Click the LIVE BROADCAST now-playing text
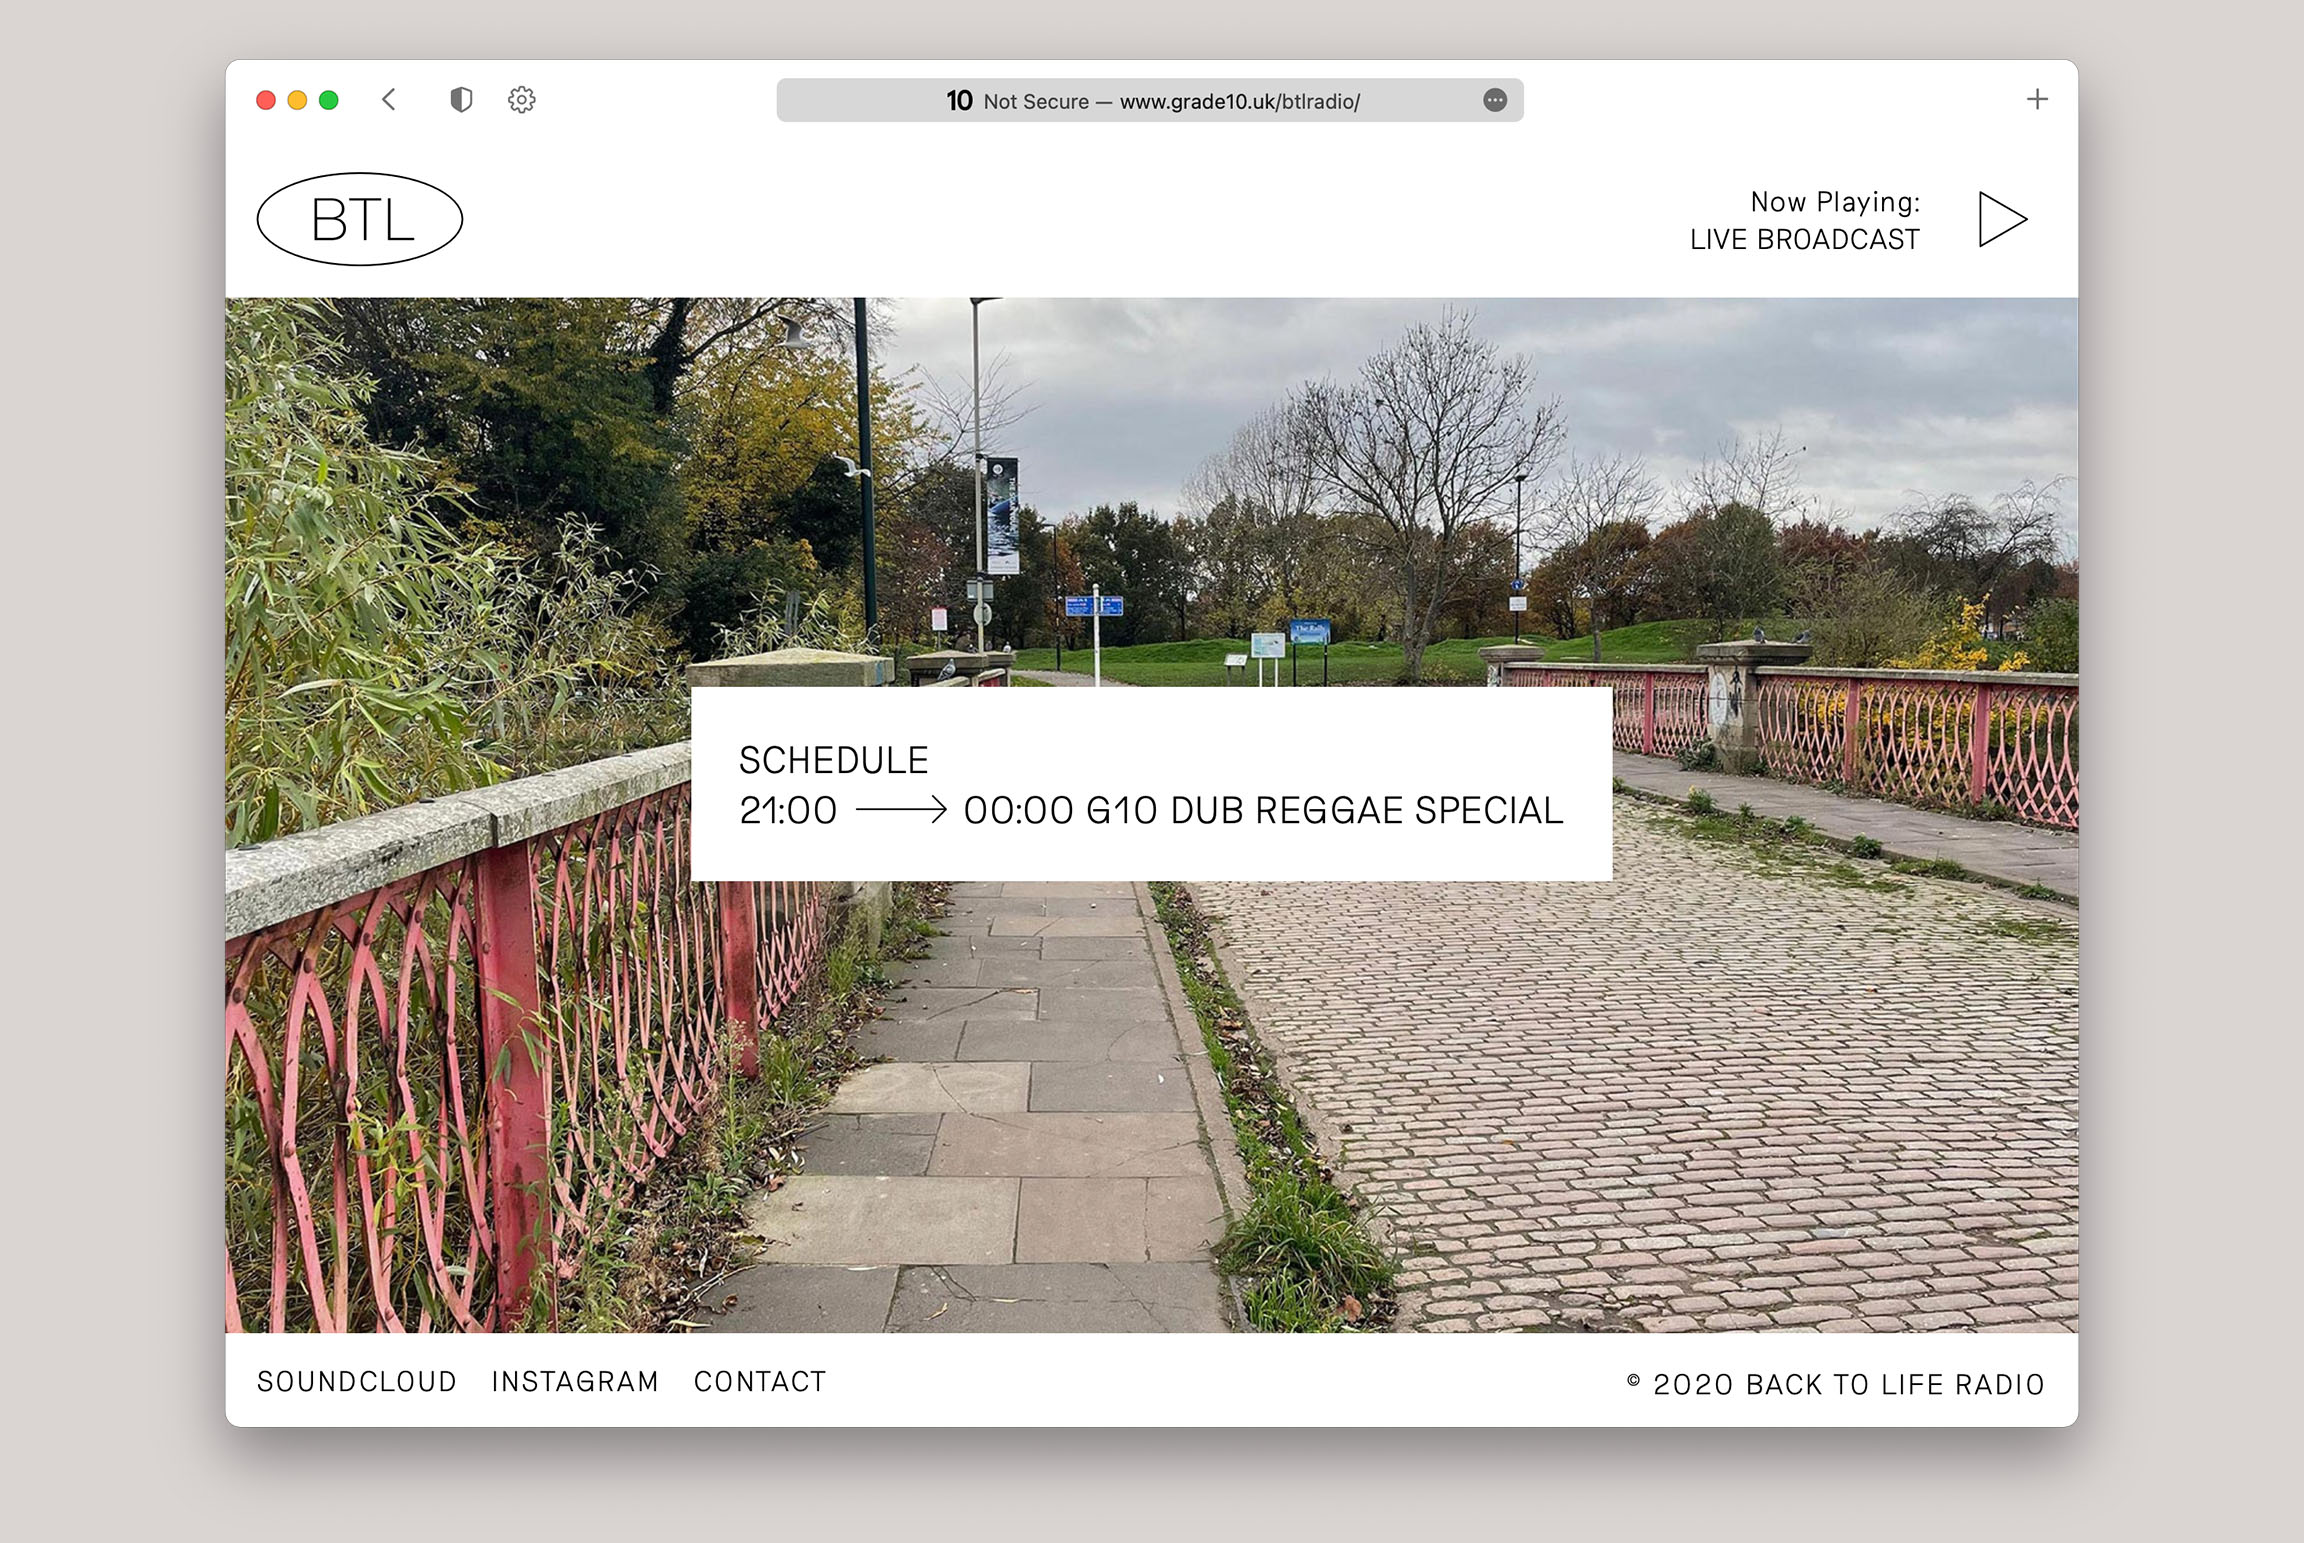Image resolution: width=2304 pixels, height=1543 pixels. (x=1804, y=240)
